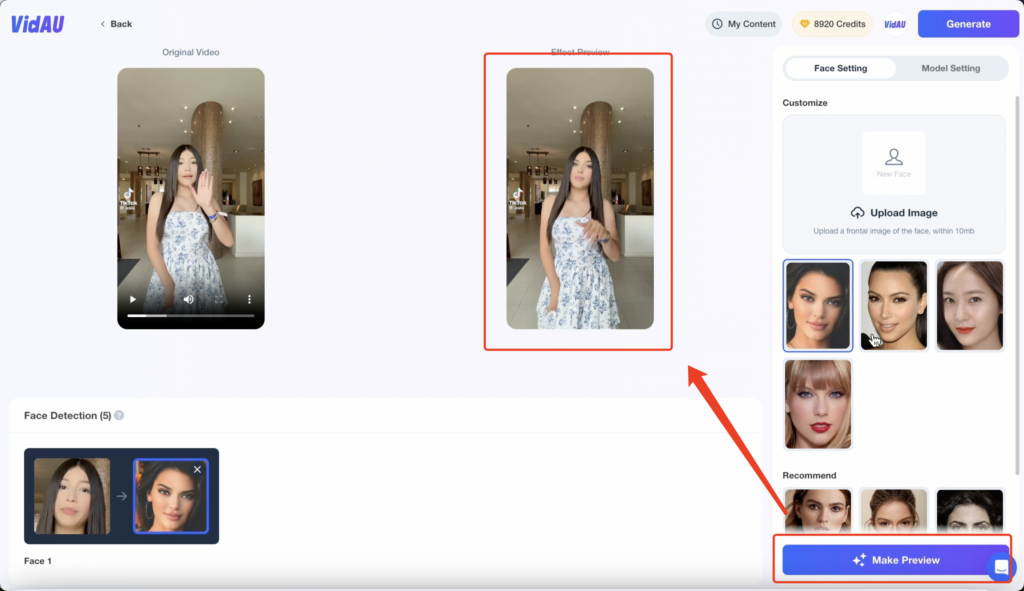Choose the first Recommend face
The width and height of the screenshot is (1024, 591).
[x=818, y=511]
